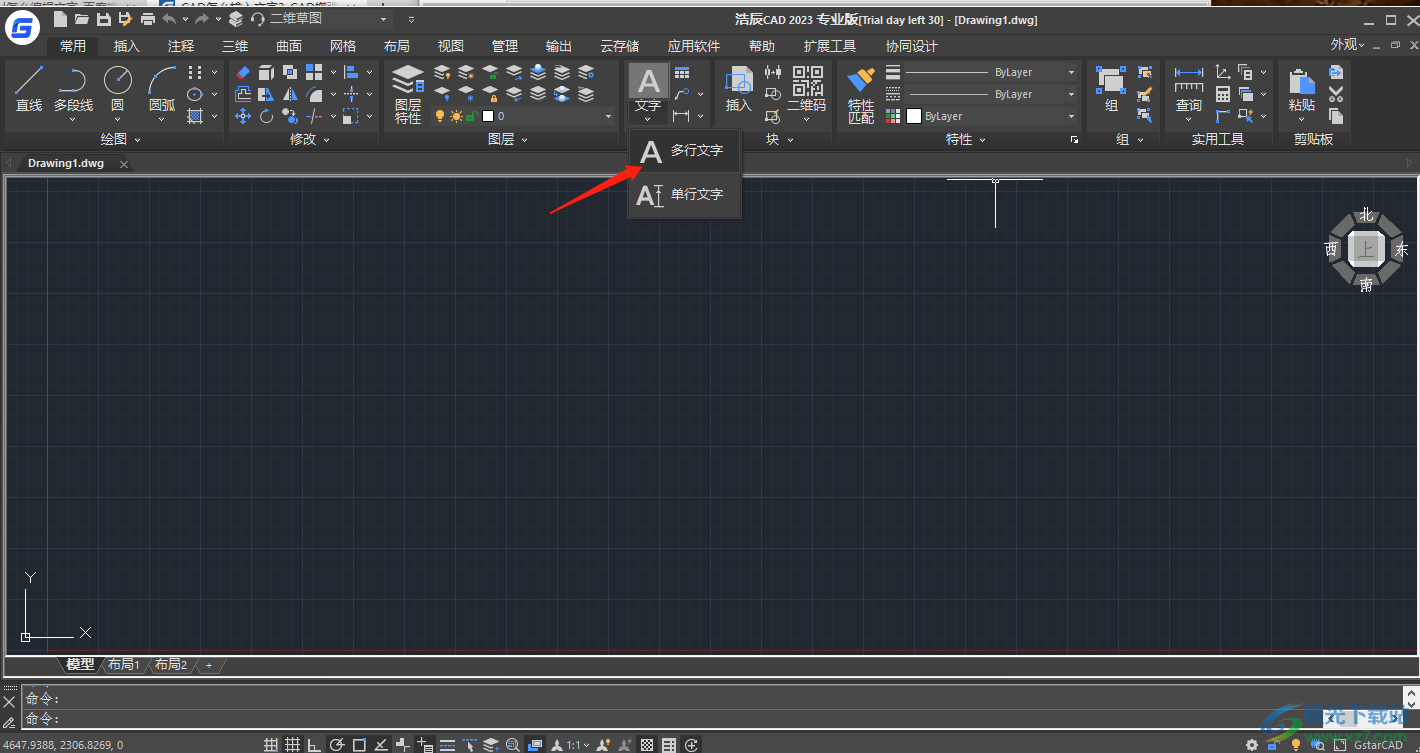Select the 模型 model tab
Image resolution: width=1420 pixels, height=753 pixels.
[80, 664]
